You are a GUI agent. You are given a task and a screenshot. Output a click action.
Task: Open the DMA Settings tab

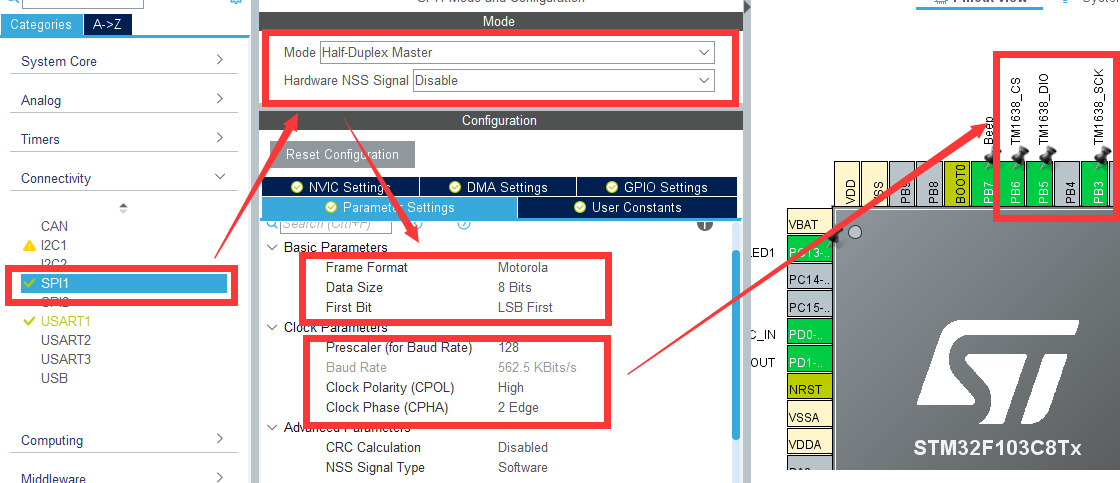pyautogui.click(x=498, y=187)
